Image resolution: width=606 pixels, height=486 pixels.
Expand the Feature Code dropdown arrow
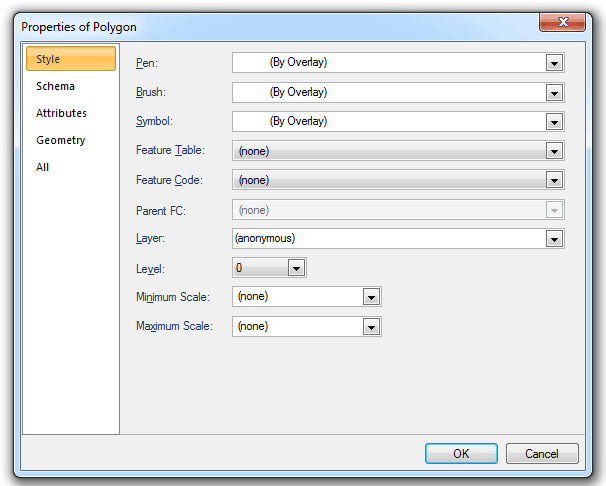[554, 181]
